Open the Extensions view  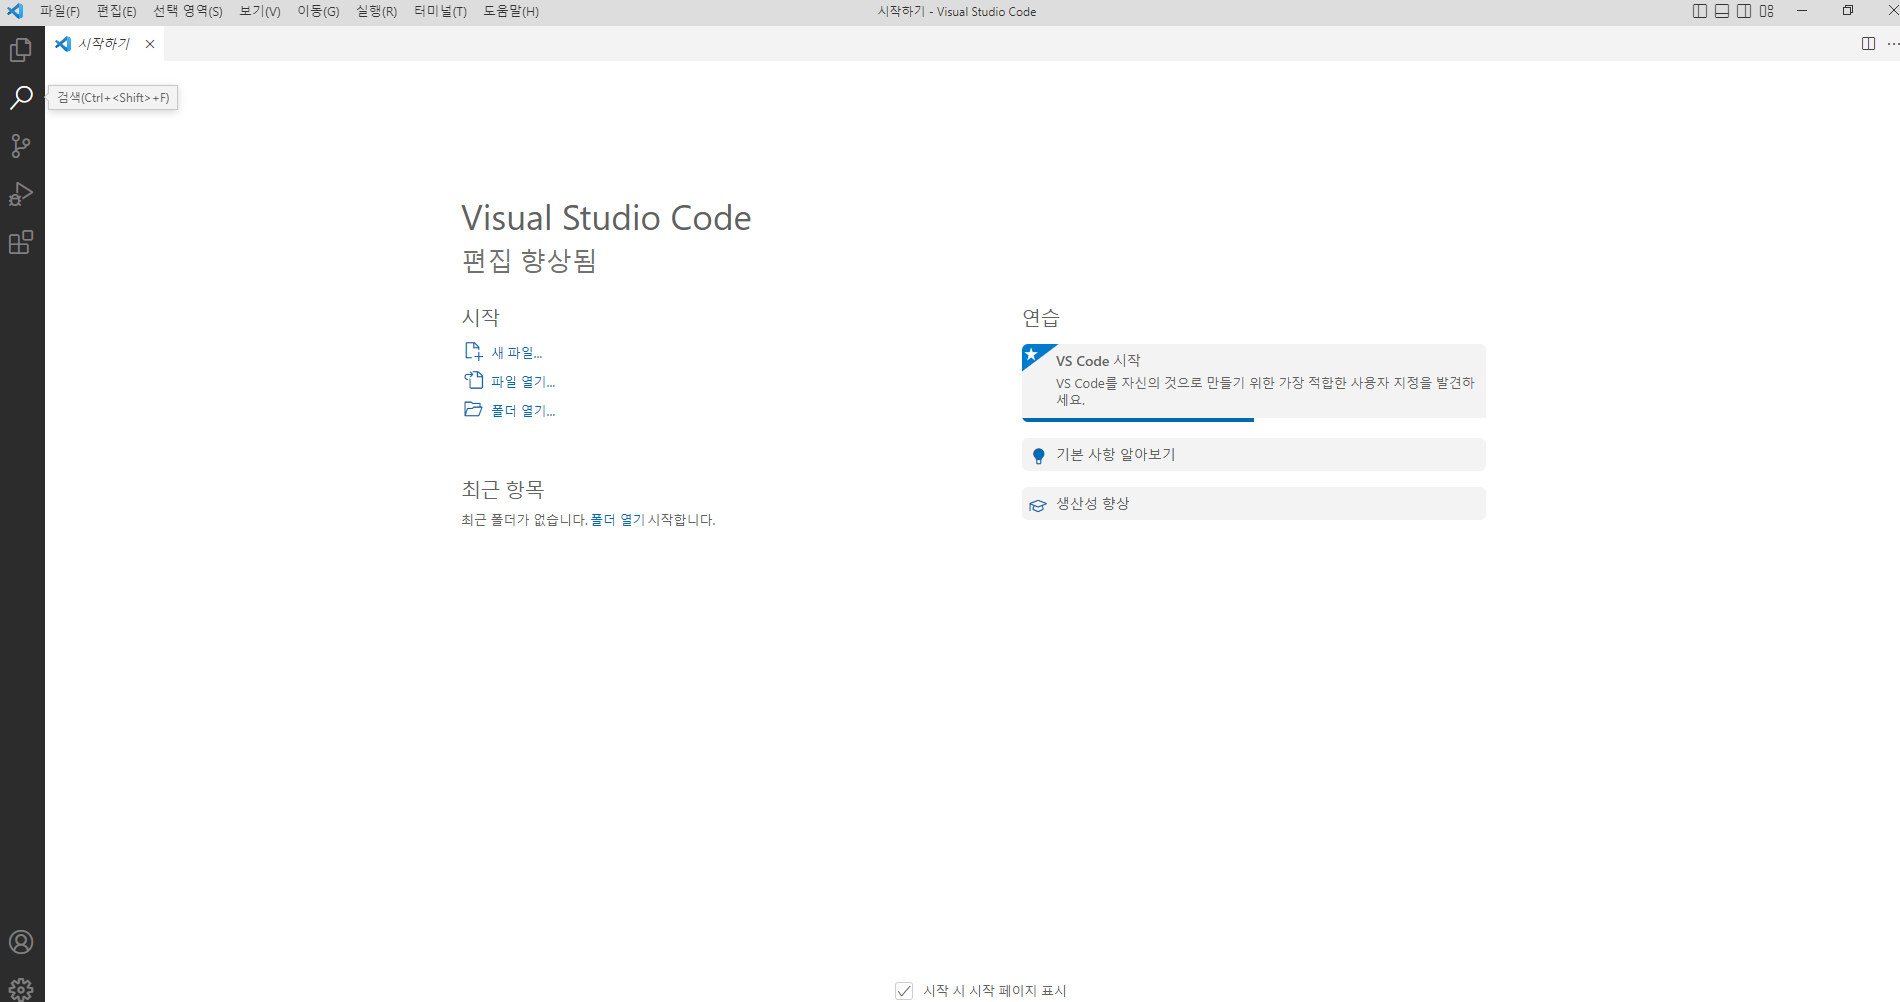click(x=21, y=242)
